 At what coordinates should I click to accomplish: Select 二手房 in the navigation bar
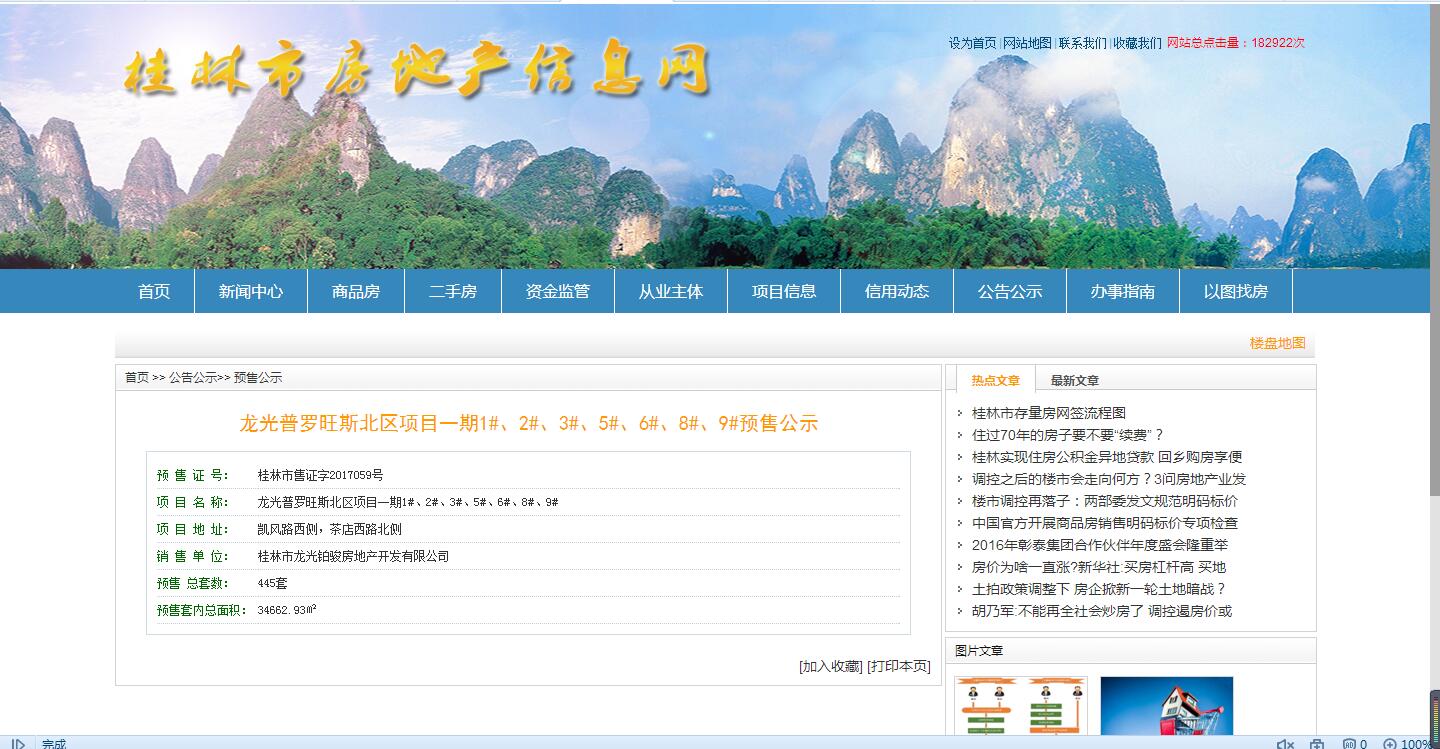click(x=453, y=291)
